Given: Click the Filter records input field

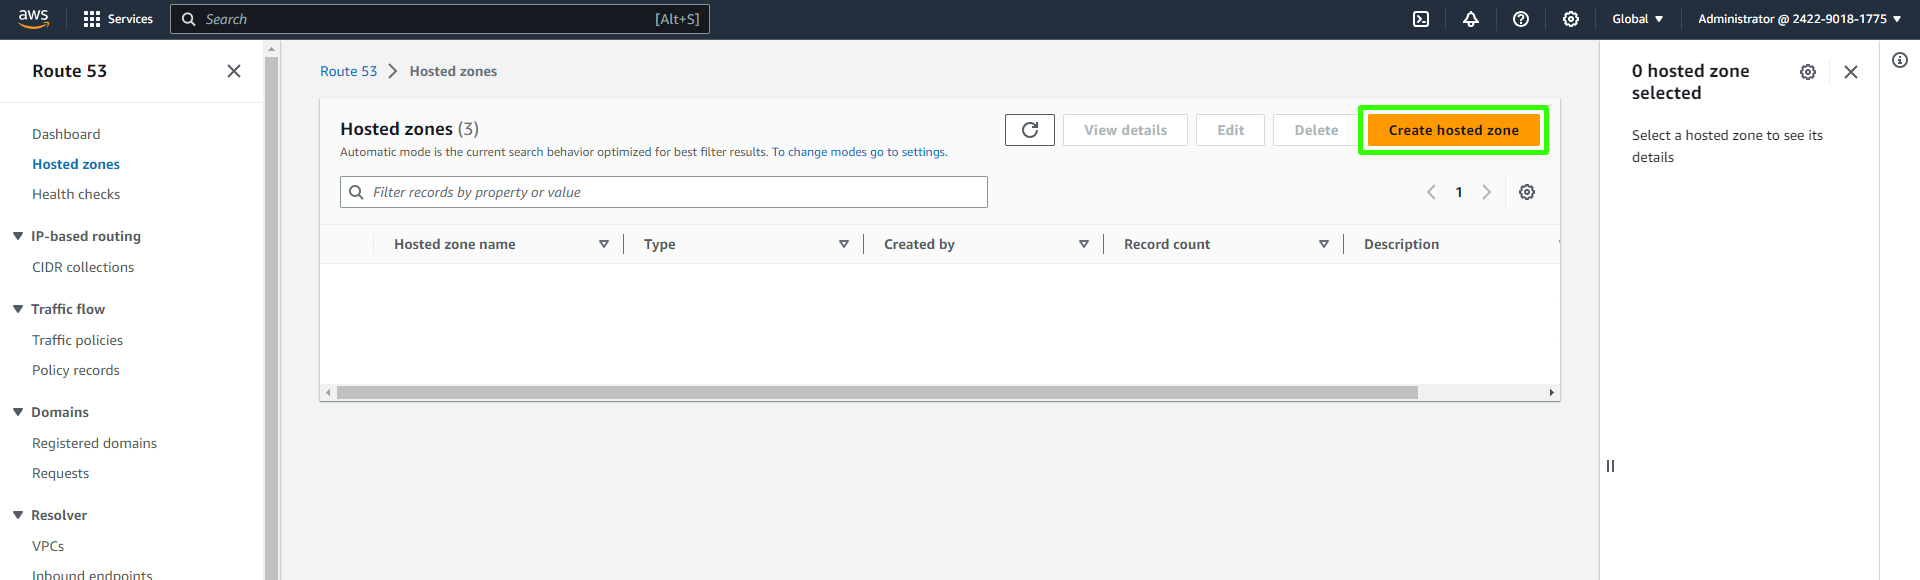Looking at the screenshot, I should point(664,192).
